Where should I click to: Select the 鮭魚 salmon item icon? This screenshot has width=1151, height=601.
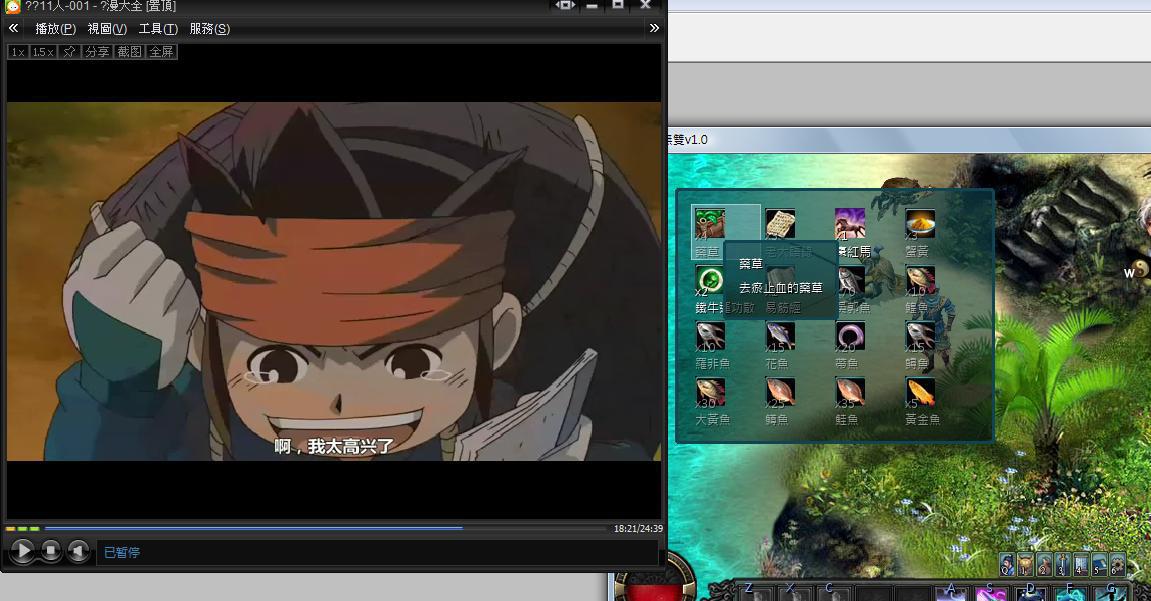(x=849, y=392)
